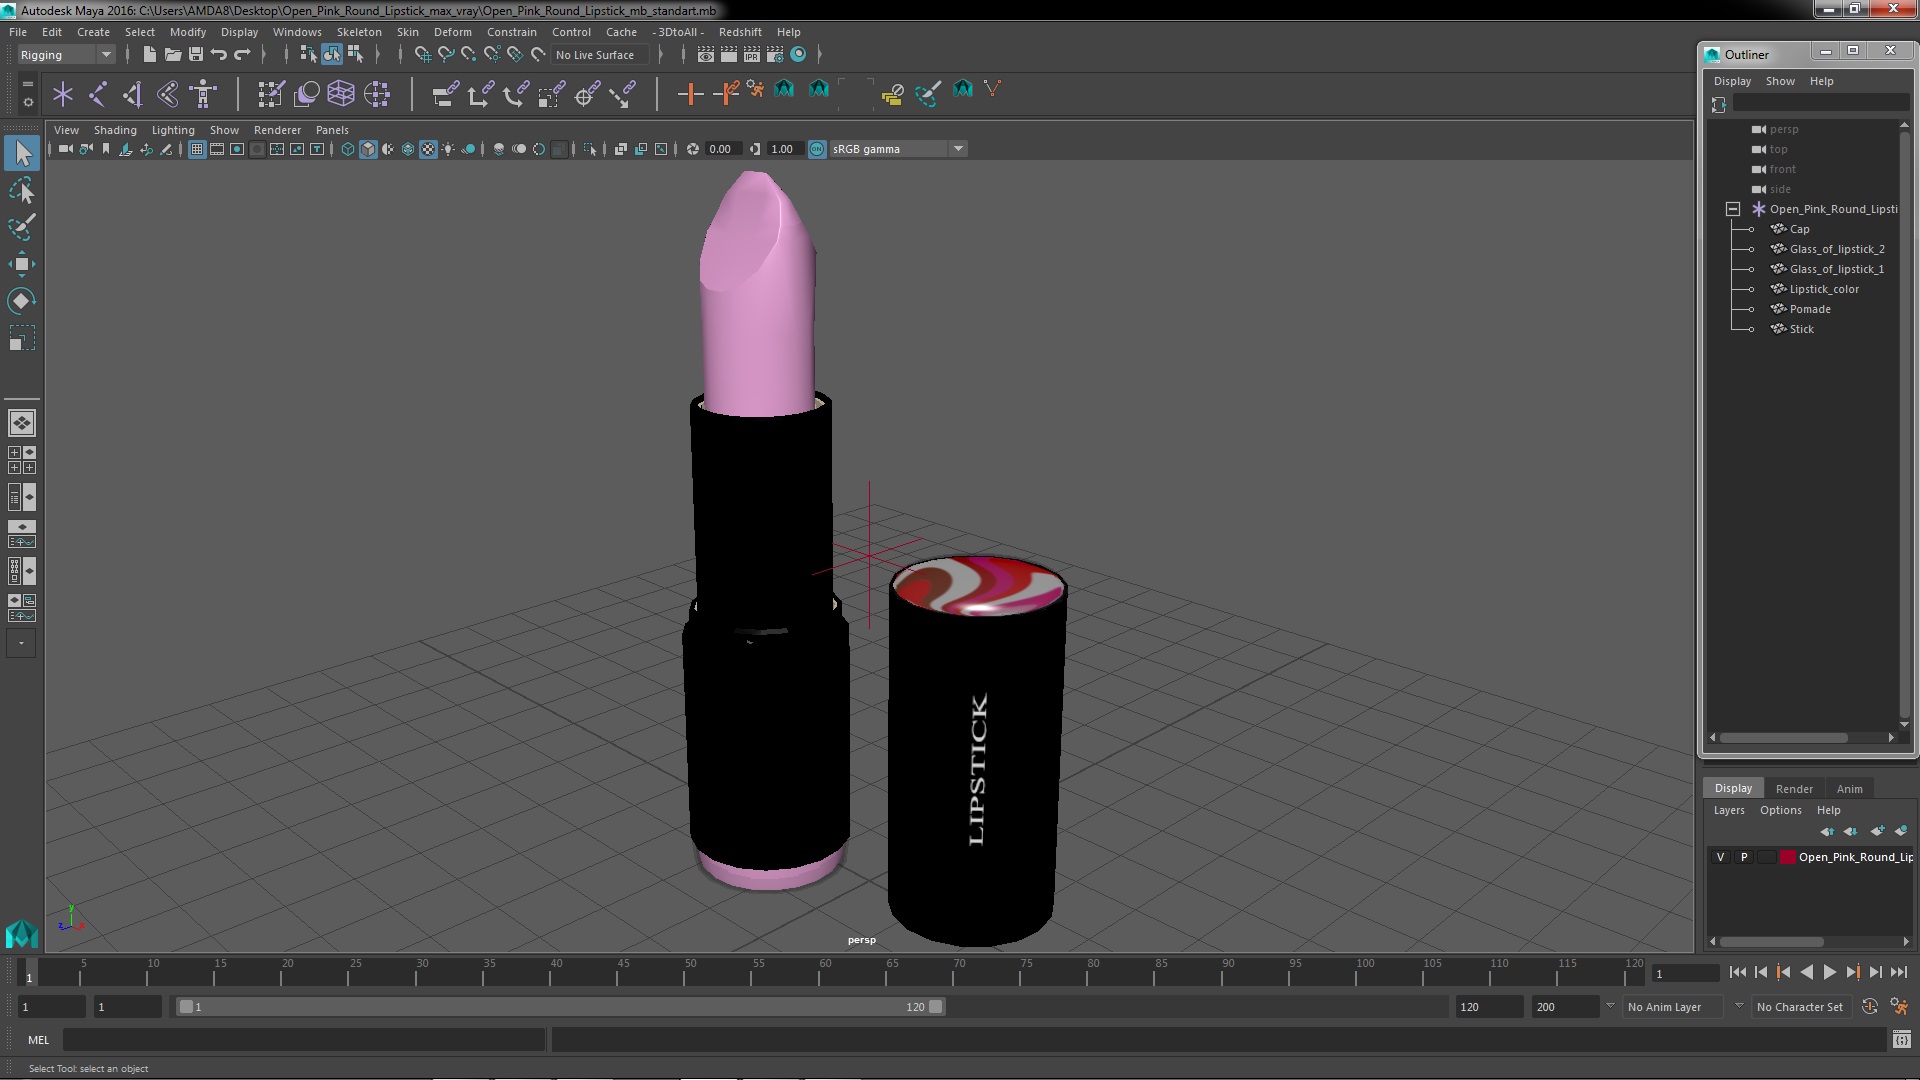Activate the Rotate tool in toolbox
Image resolution: width=1920 pixels, height=1080 pixels.
click(22, 301)
